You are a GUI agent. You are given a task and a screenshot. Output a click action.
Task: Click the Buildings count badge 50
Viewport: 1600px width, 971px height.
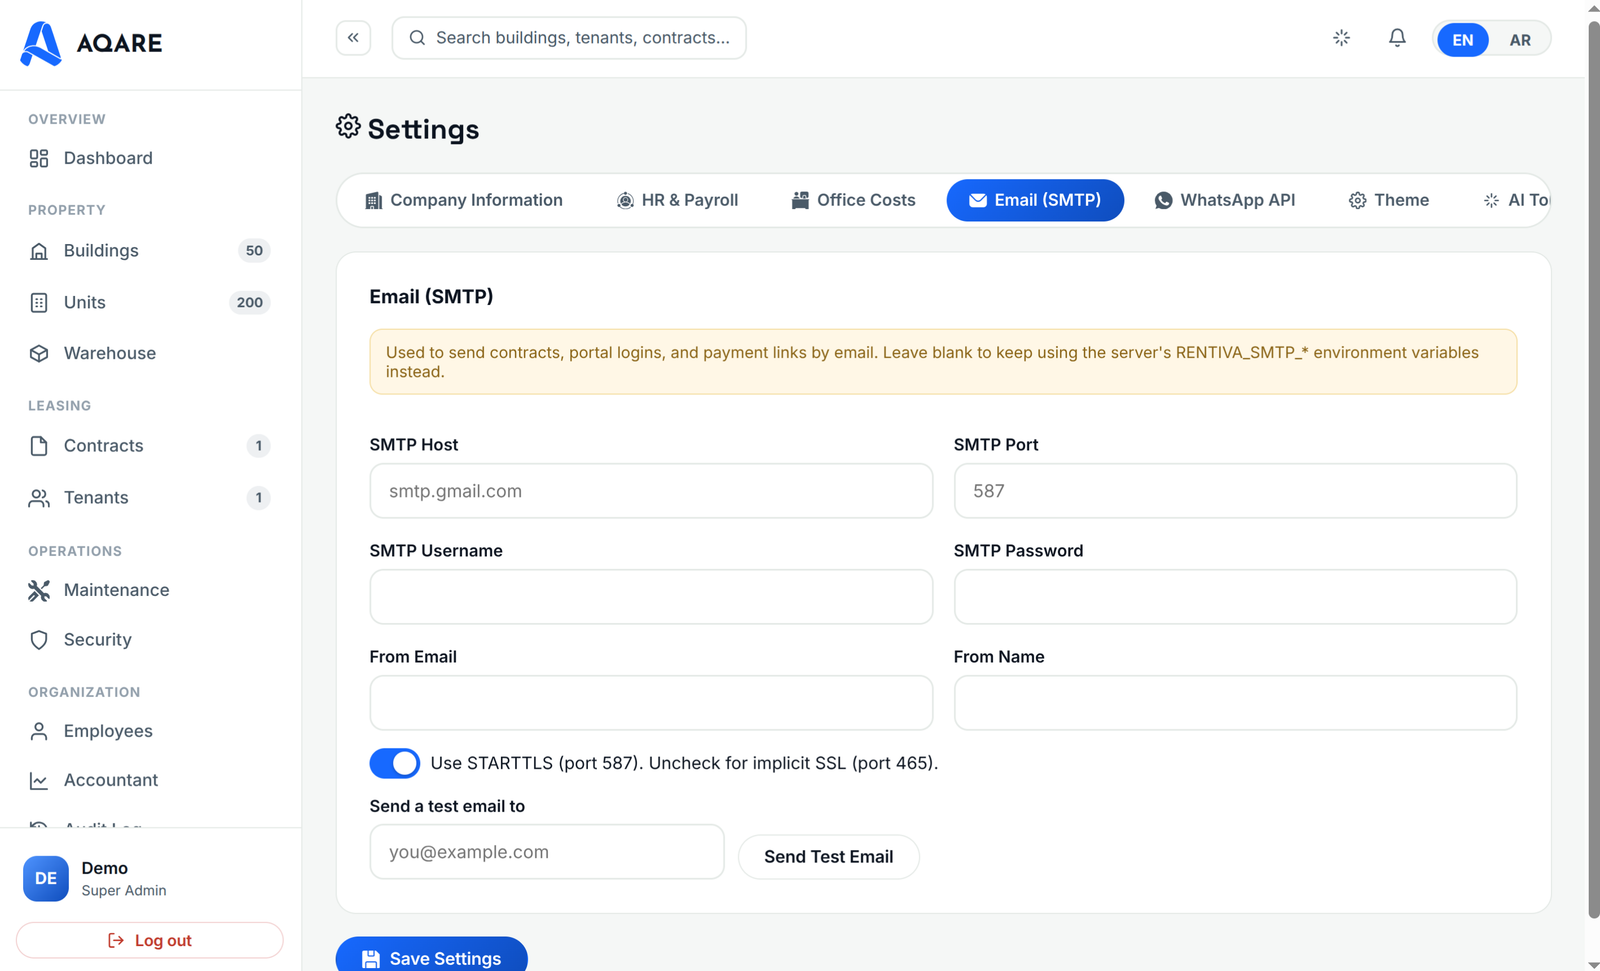pyautogui.click(x=254, y=251)
